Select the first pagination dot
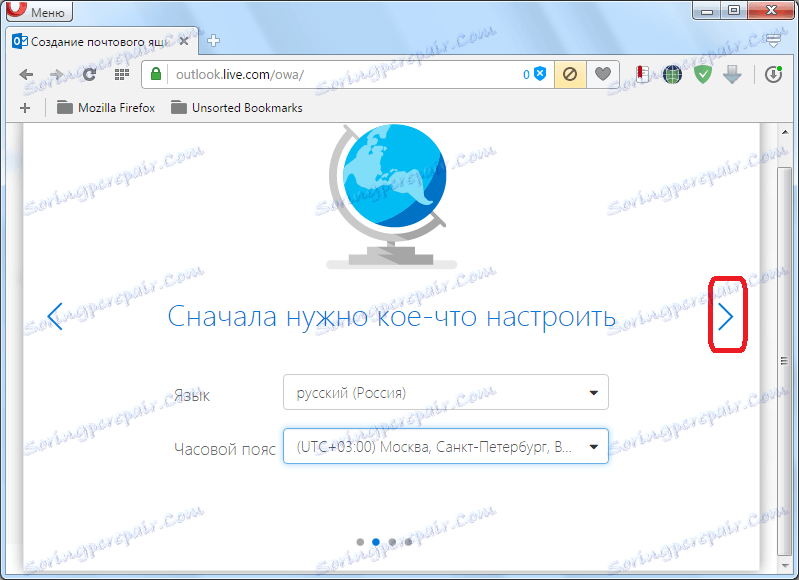Screen dimensions: 799x580 click(x=360, y=542)
